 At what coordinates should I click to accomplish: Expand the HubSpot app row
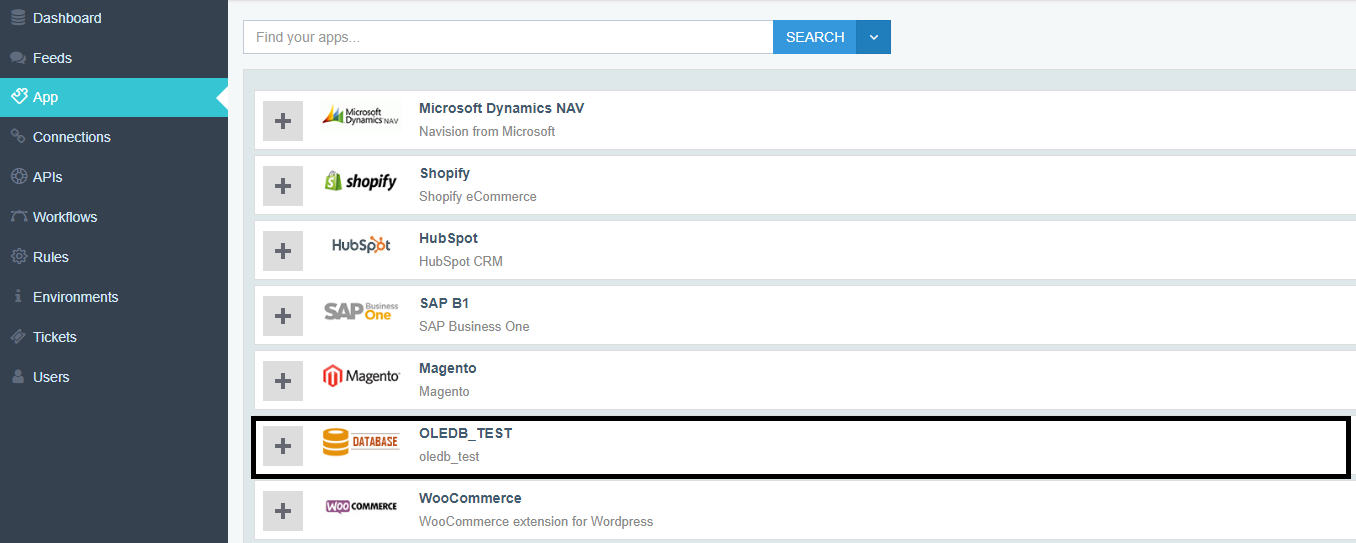click(283, 251)
